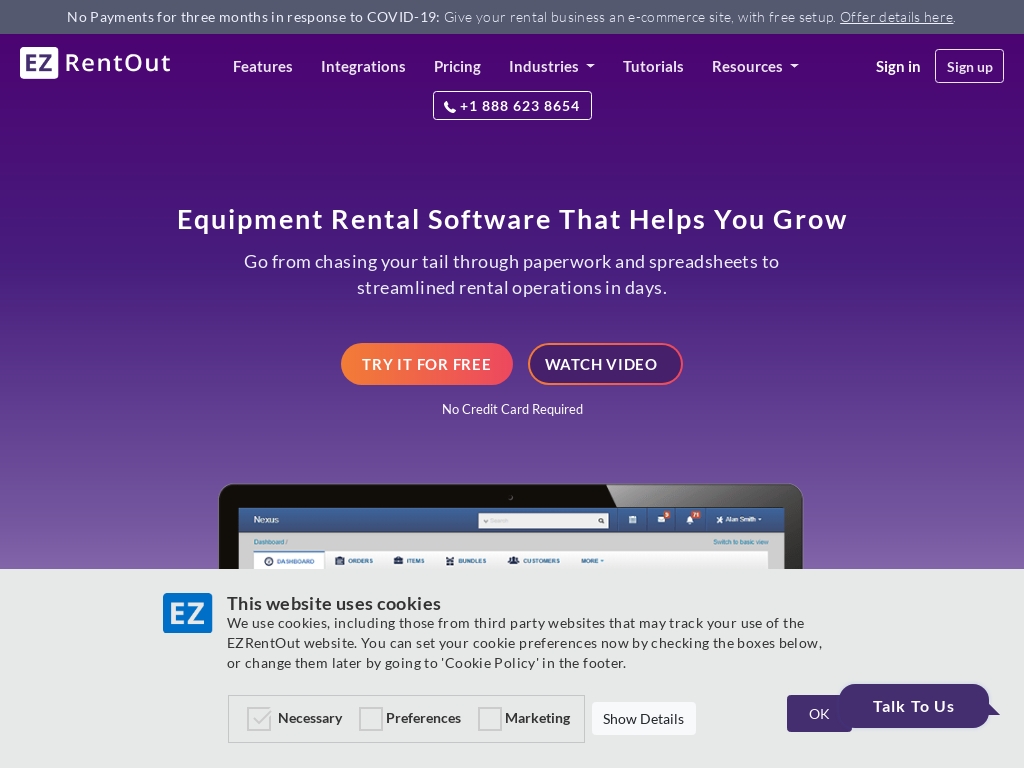Click the Nexus title in the preview
1024x768 pixels.
(266, 520)
